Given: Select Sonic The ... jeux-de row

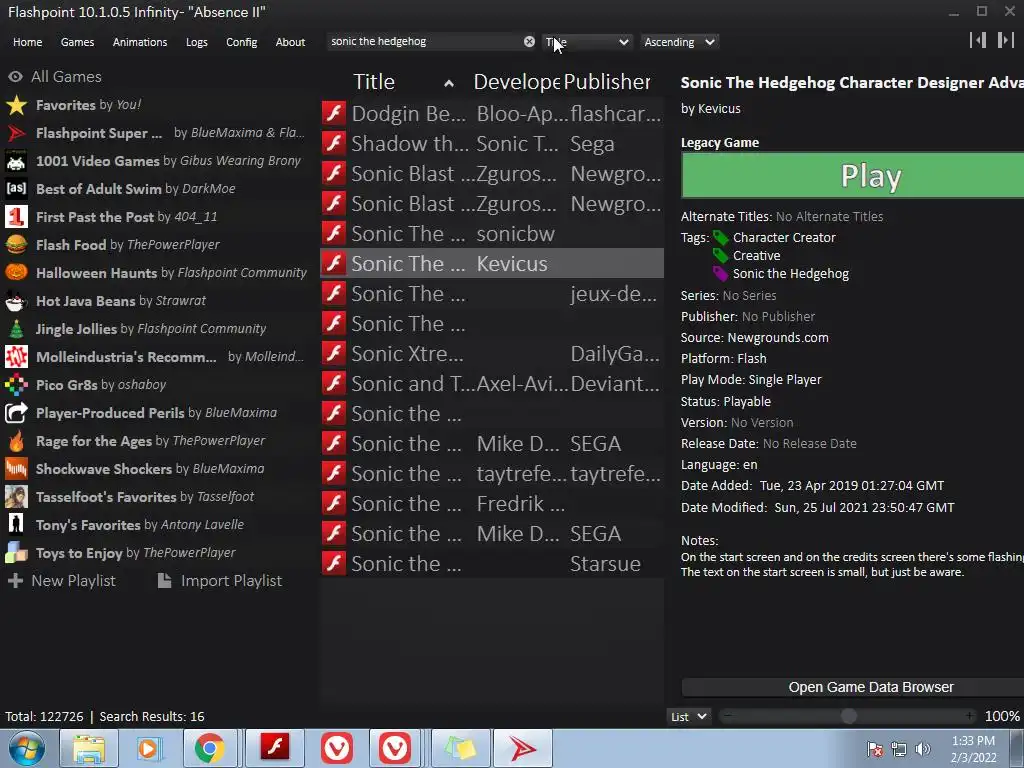Looking at the screenshot, I should 492,294.
